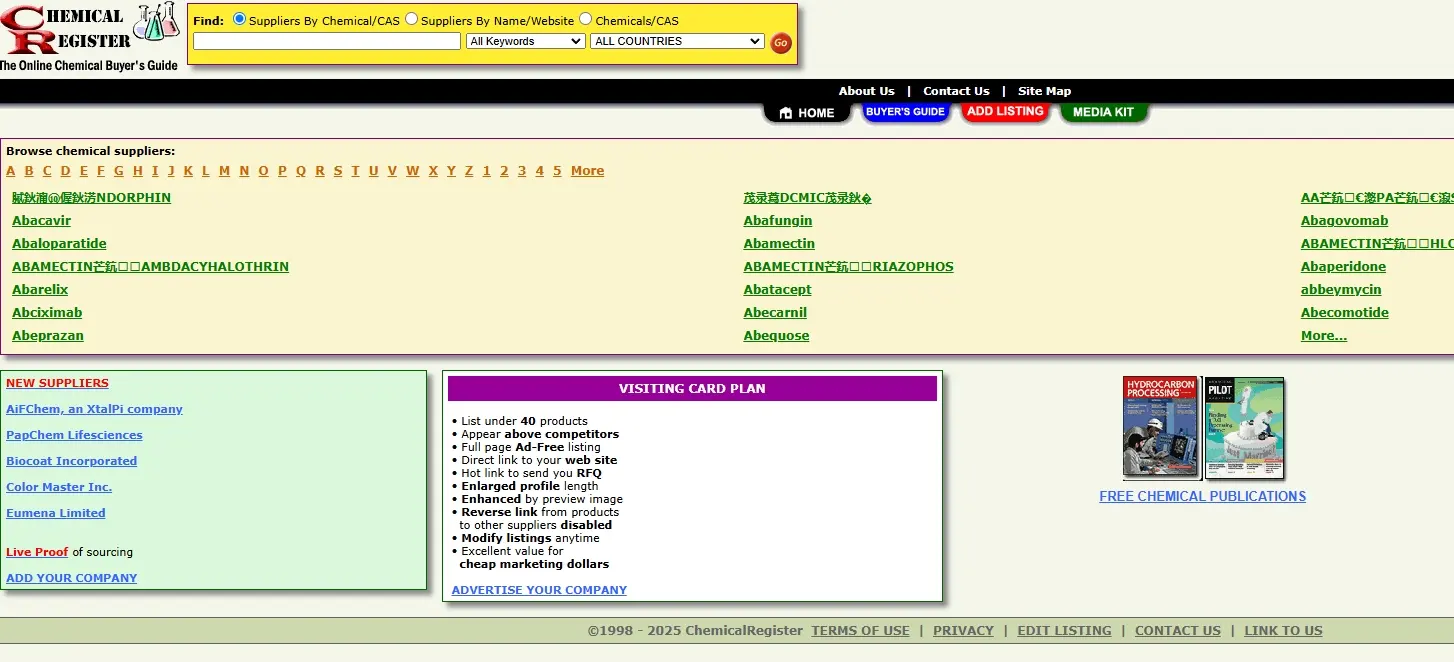Choose the Chemicals/CAS radio button
The width and height of the screenshot is (1454, 662).
(586, 19)
